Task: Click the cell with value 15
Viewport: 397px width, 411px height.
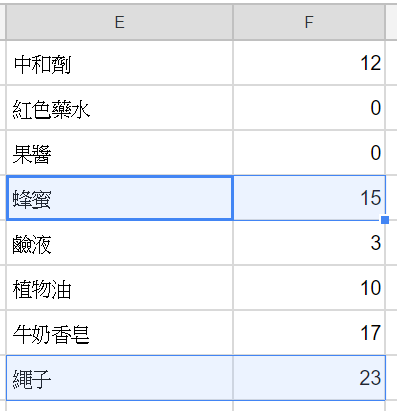Action: tap(309, 198)
